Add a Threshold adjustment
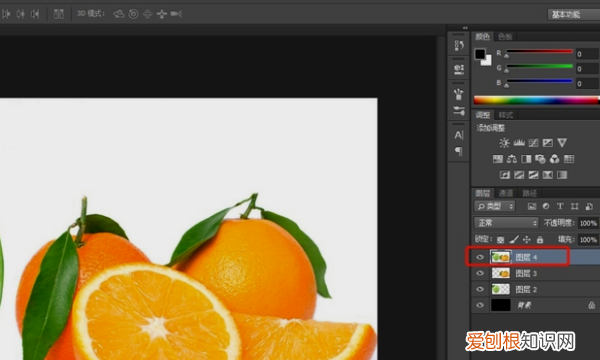600x360 pixels. [x=533, y=175]
